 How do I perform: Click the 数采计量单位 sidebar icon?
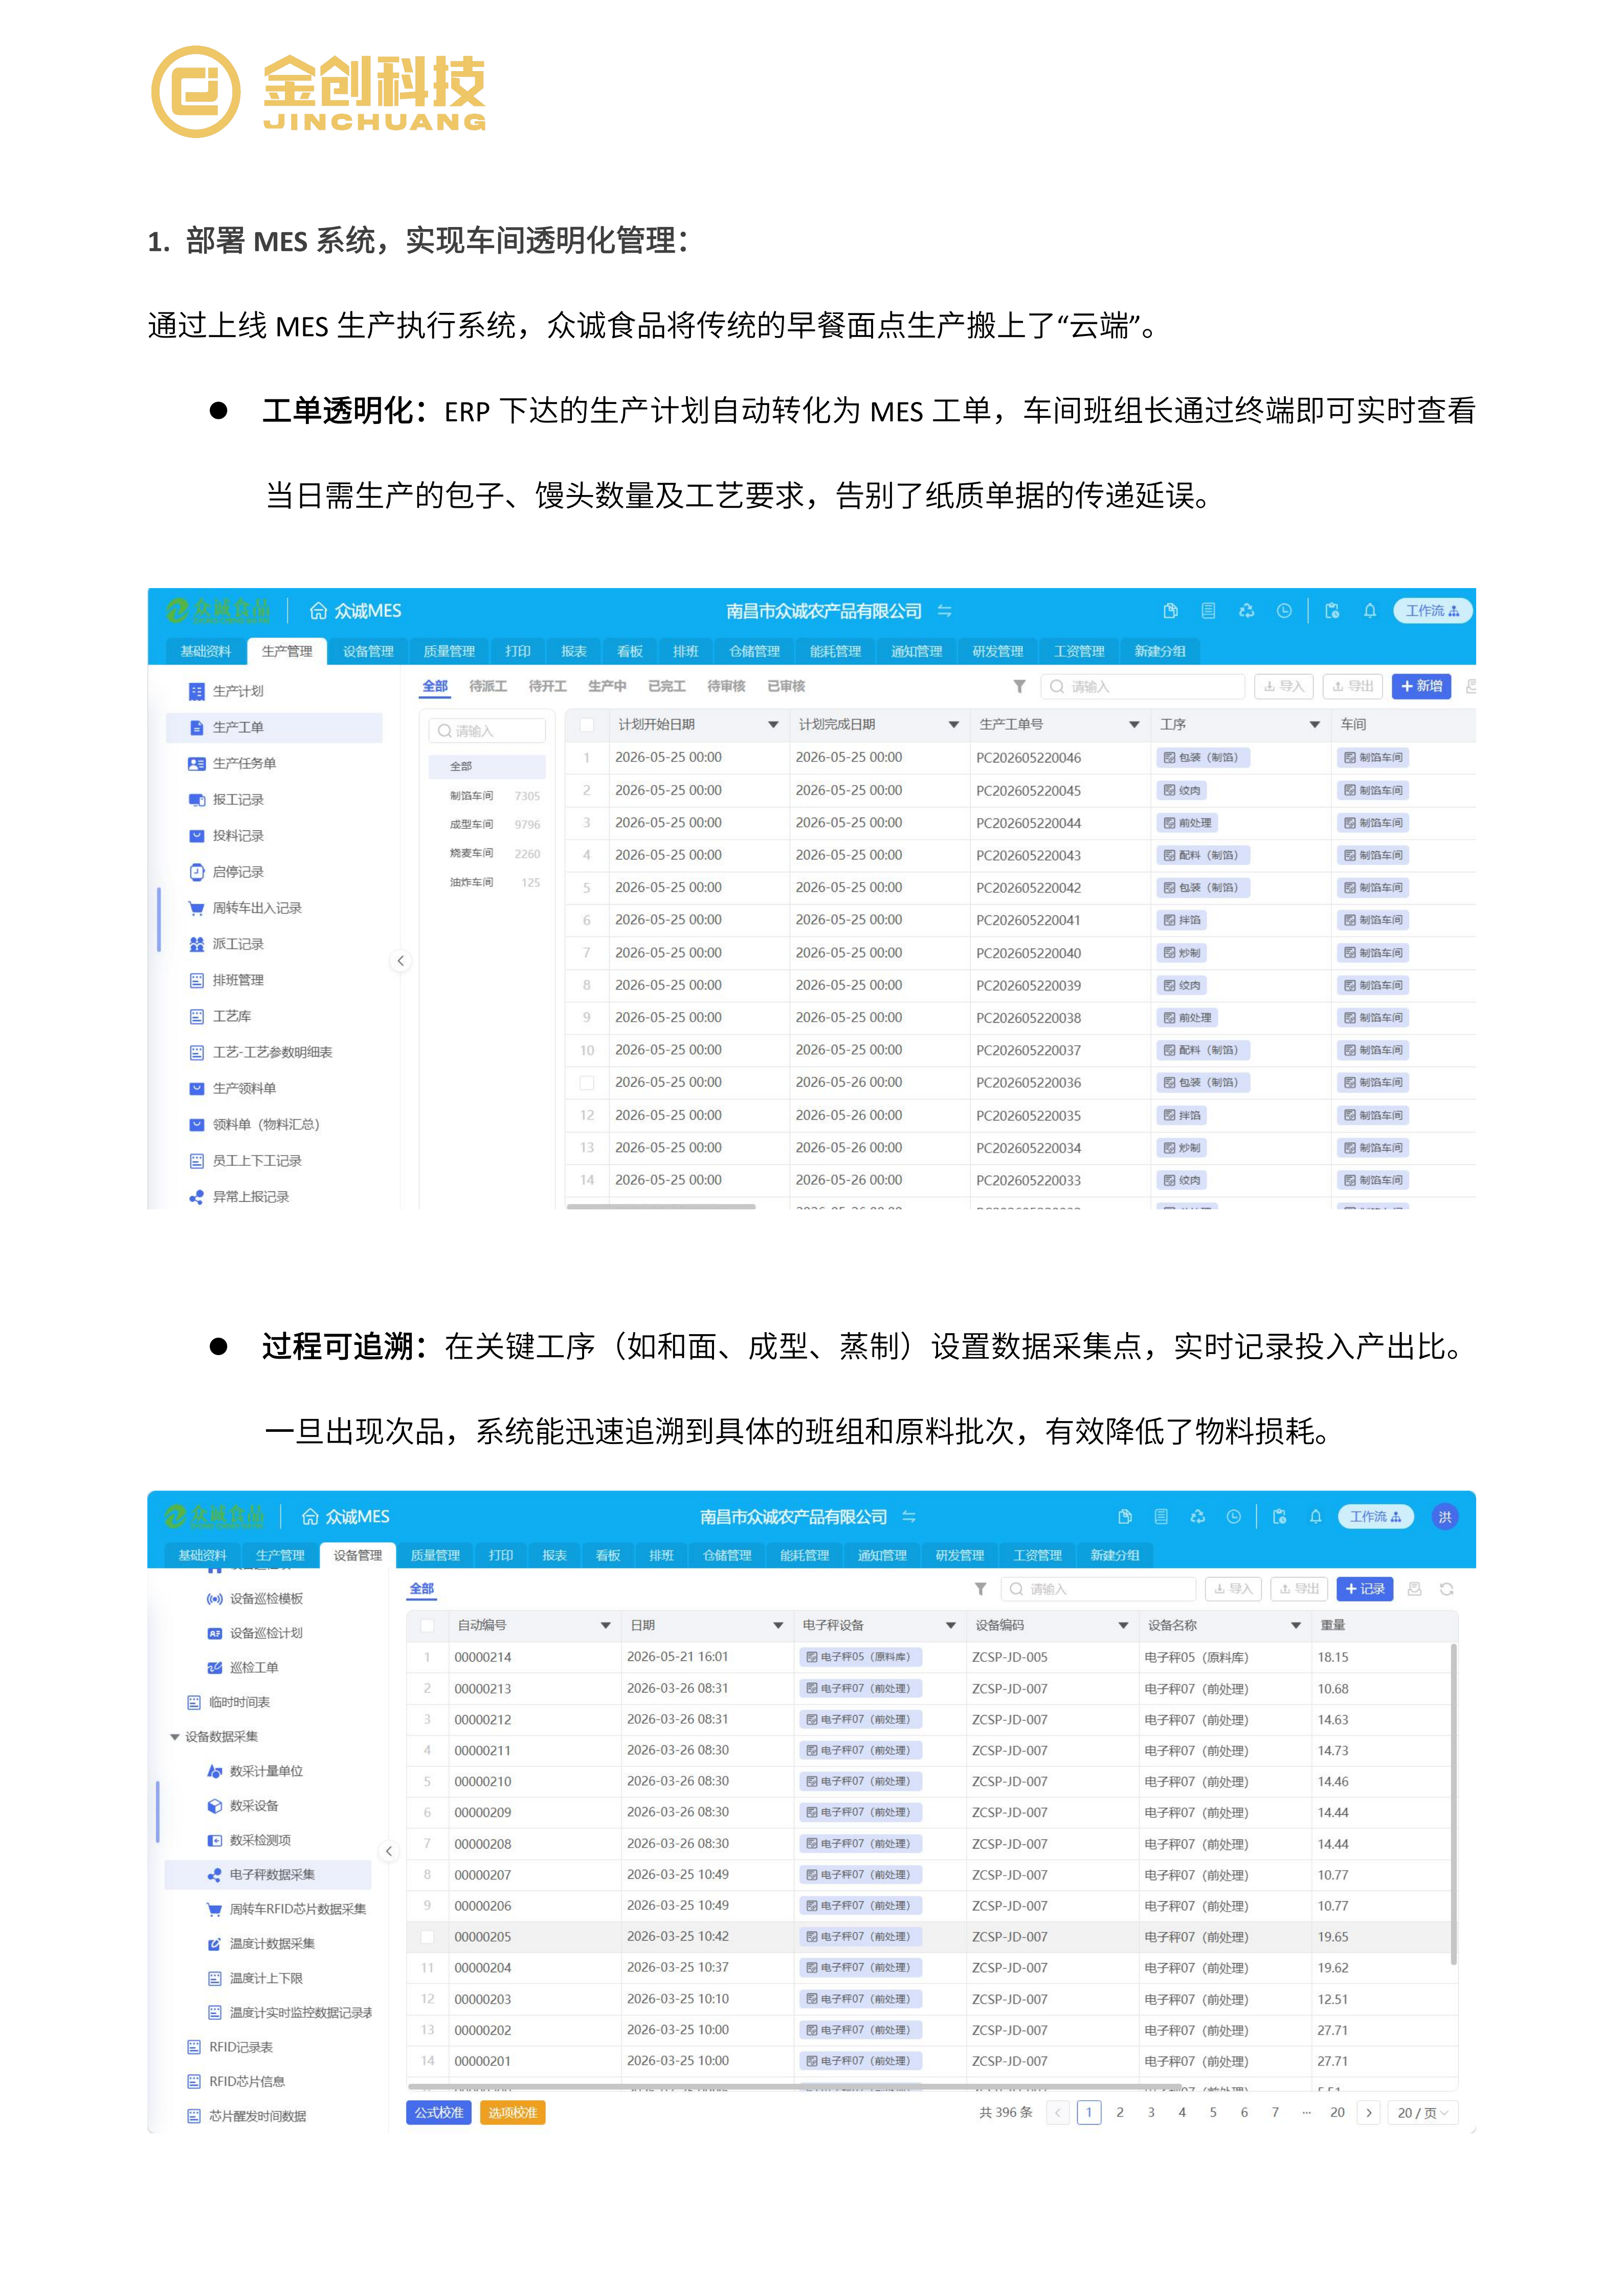pyautogui.click(x=214, y=1771)
